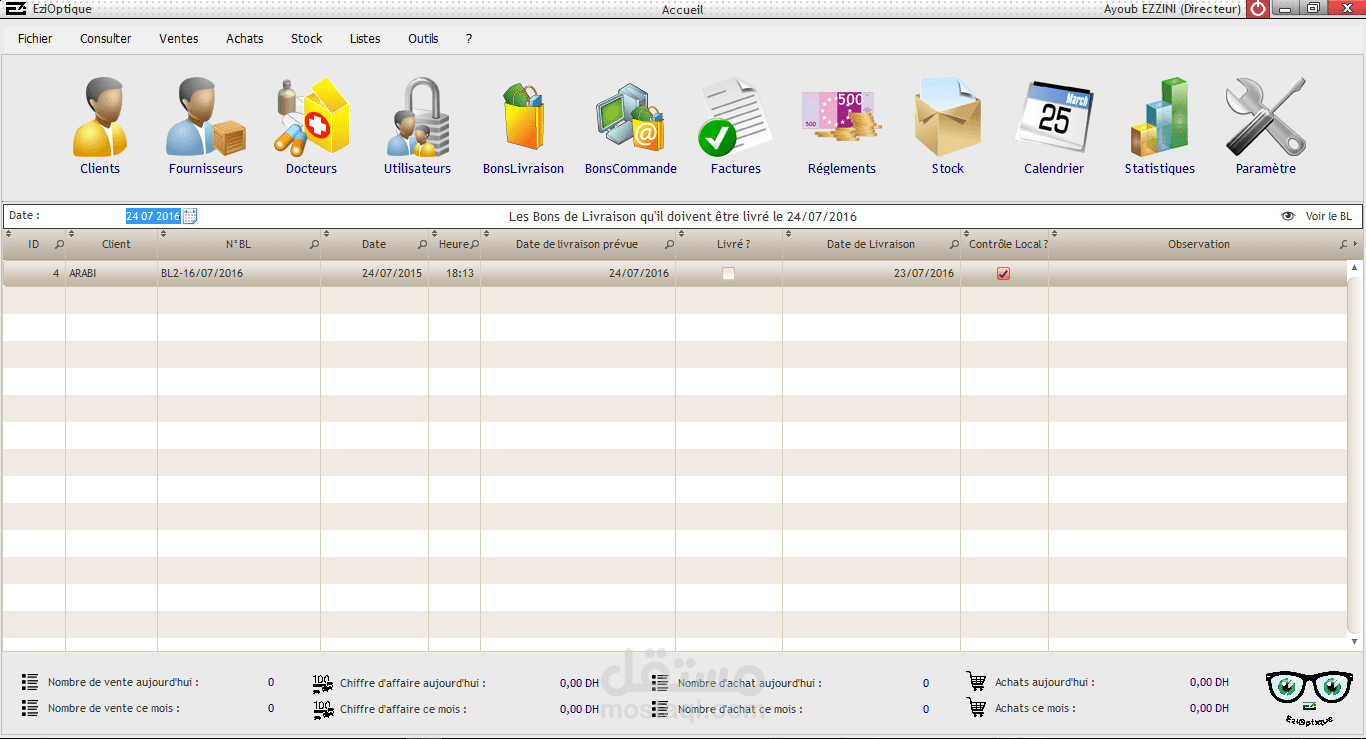
Task: Open the Stock box icon in the toolbar
Action: click(947, 117)
